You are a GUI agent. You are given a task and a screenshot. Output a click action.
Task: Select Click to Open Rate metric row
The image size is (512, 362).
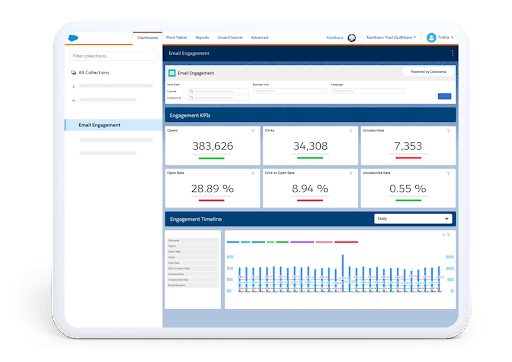[193, 268]
